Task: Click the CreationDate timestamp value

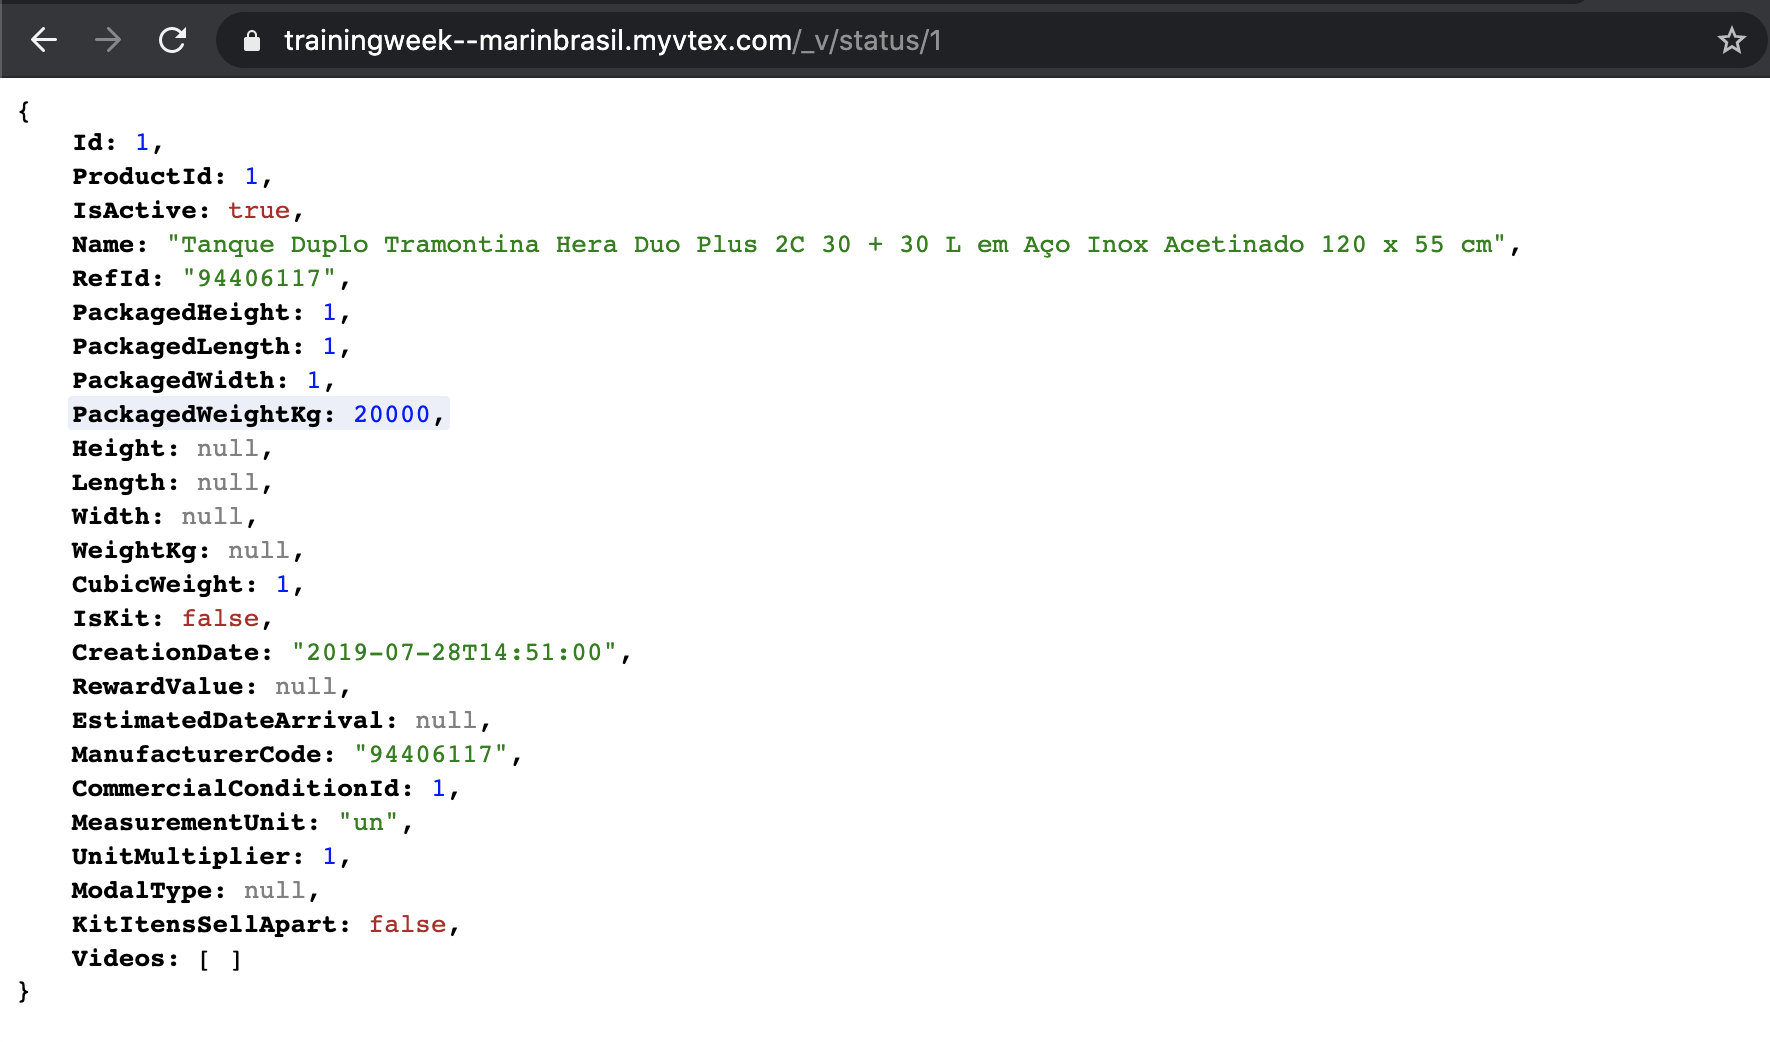Action: [454, 653]
